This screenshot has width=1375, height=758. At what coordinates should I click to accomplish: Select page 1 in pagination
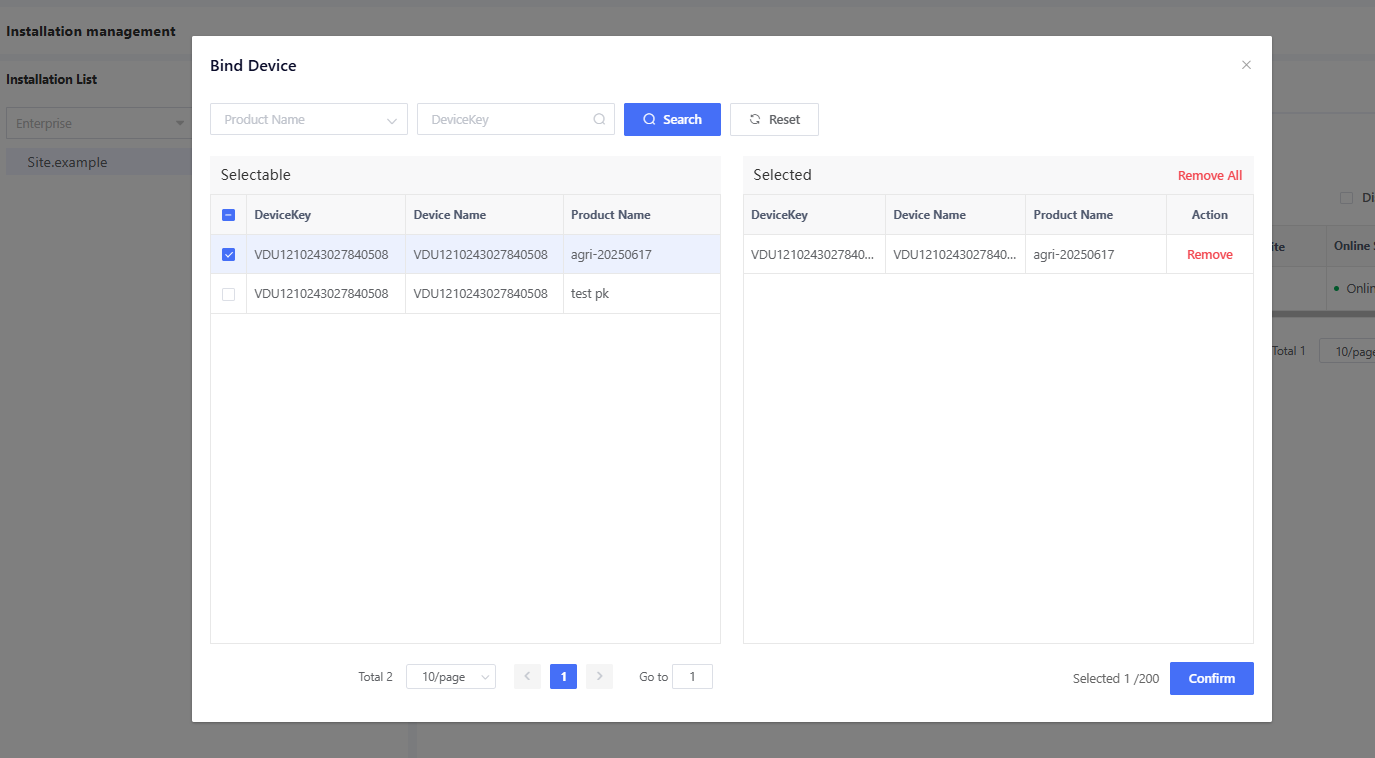coord(563,677)
